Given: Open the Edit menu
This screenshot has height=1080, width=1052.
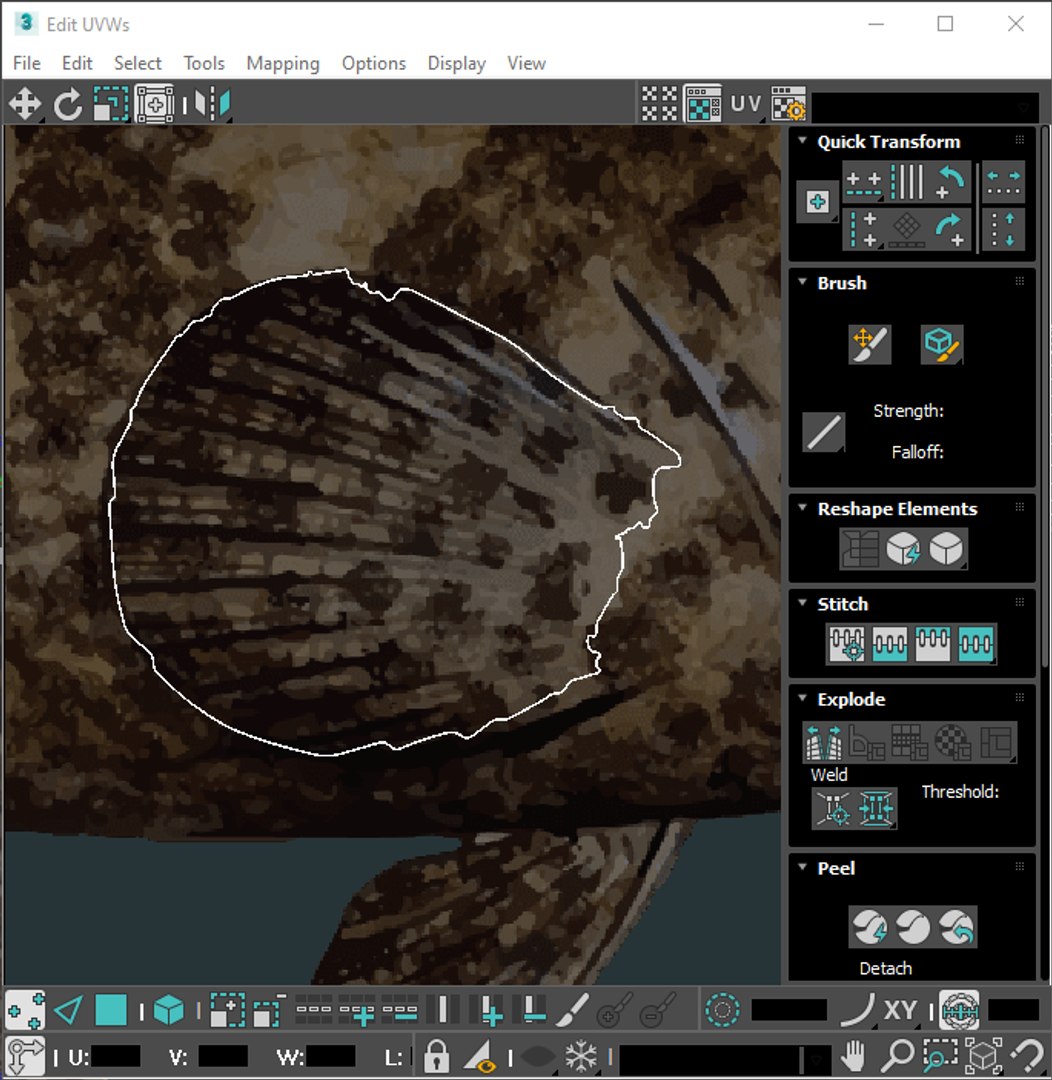Looking at the screenshot, I should pyautogui.click(x=77, y=63).
